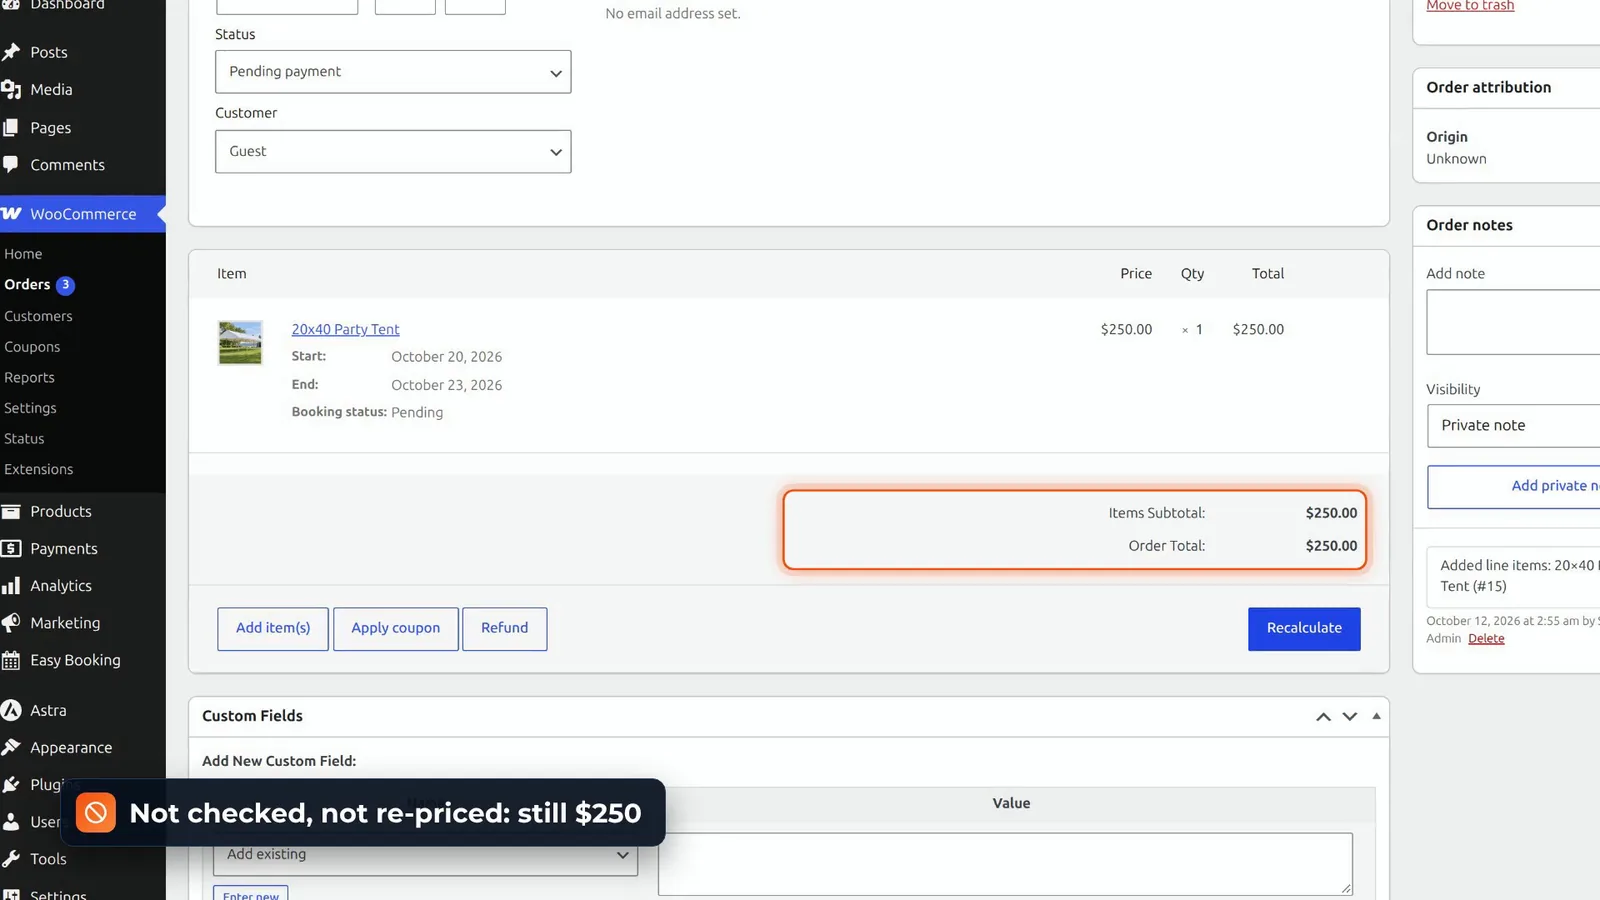Open Customers submenu item
Viewport: 1600px width, 900px height.
(x=38, y=316)
